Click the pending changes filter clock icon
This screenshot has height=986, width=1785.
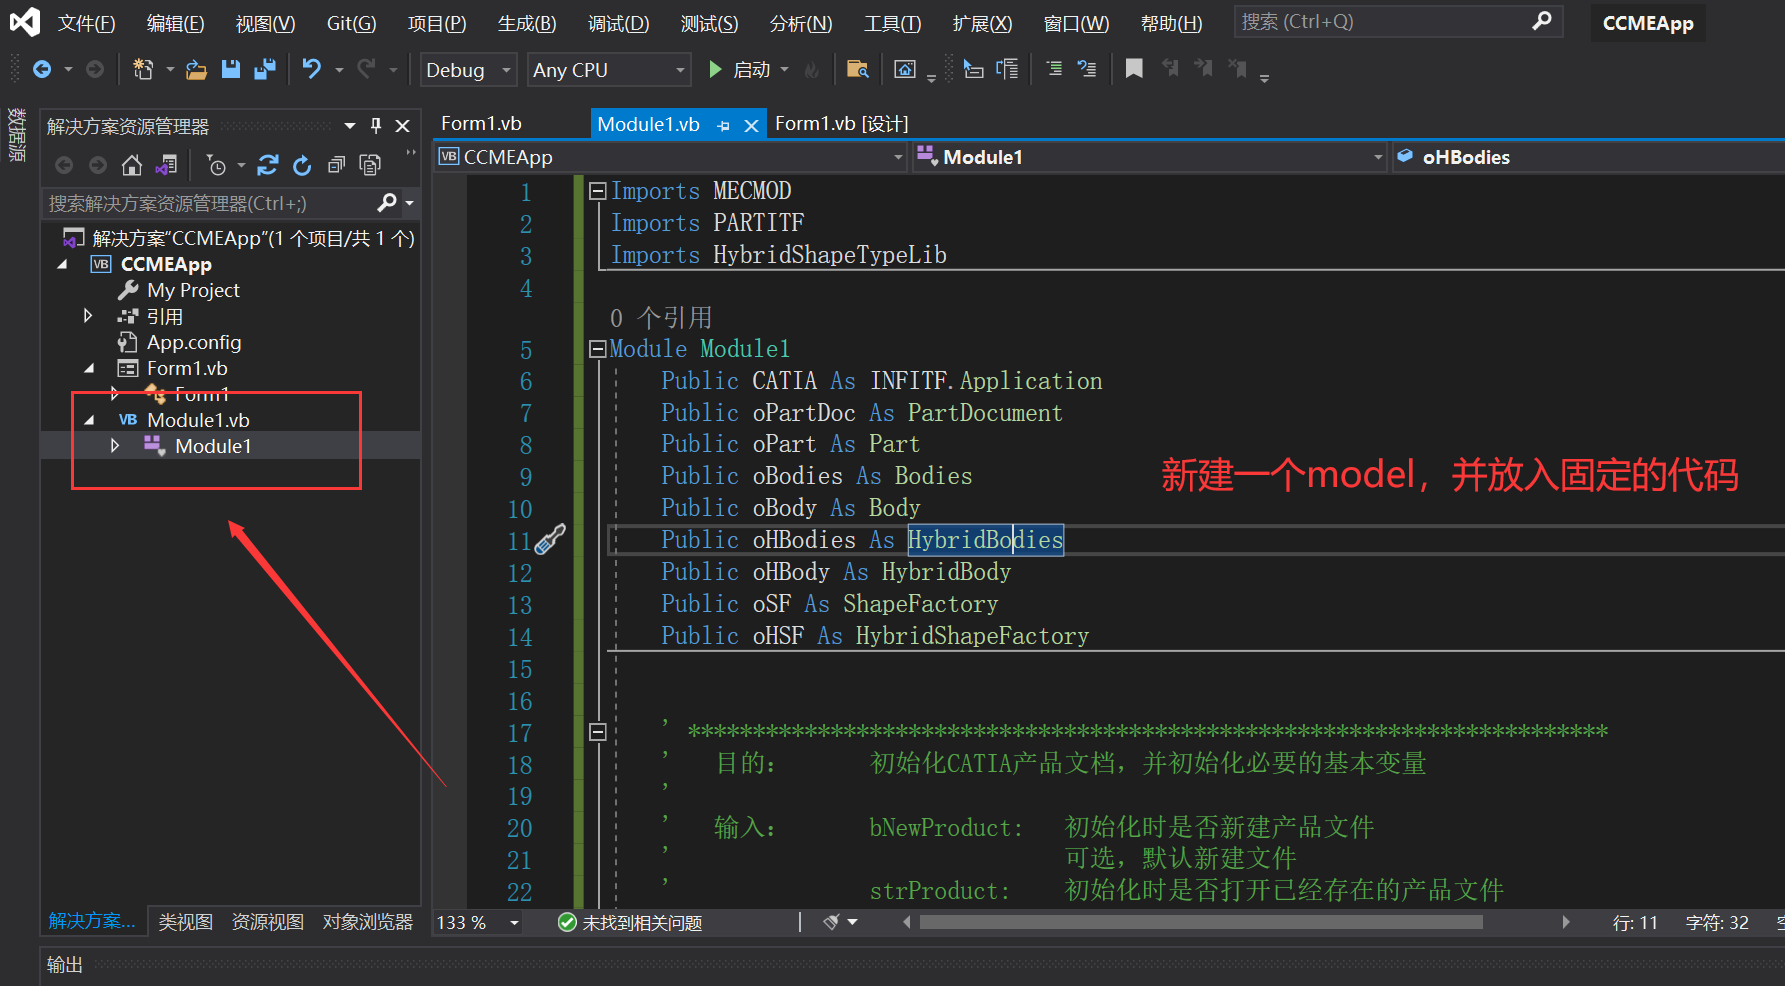(x=217, y=165)
